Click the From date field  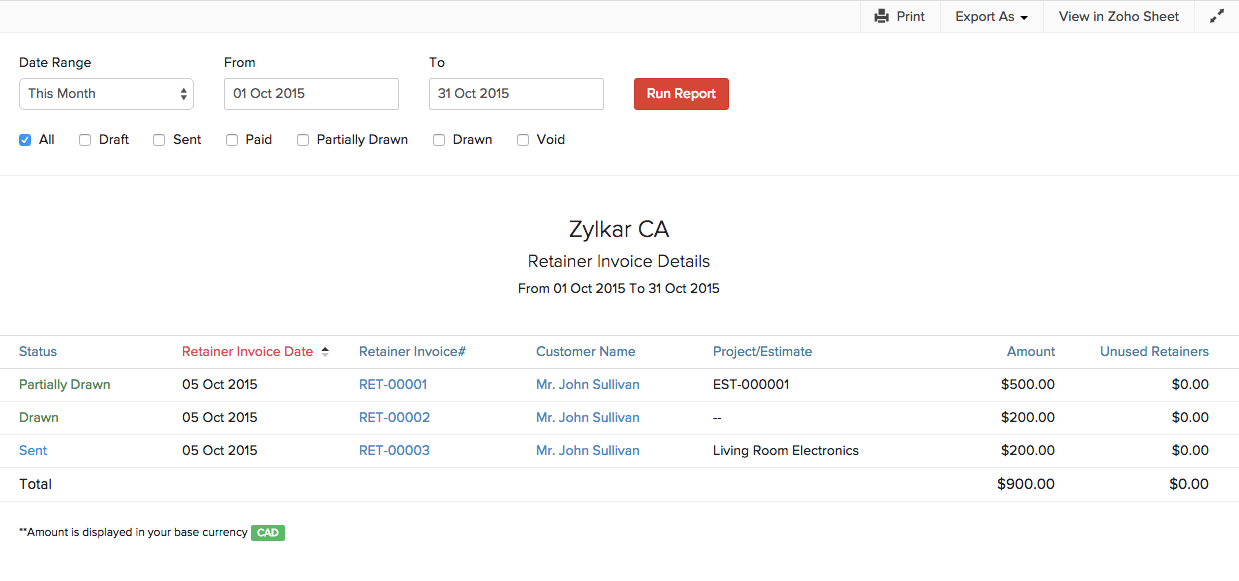(311, 94)
